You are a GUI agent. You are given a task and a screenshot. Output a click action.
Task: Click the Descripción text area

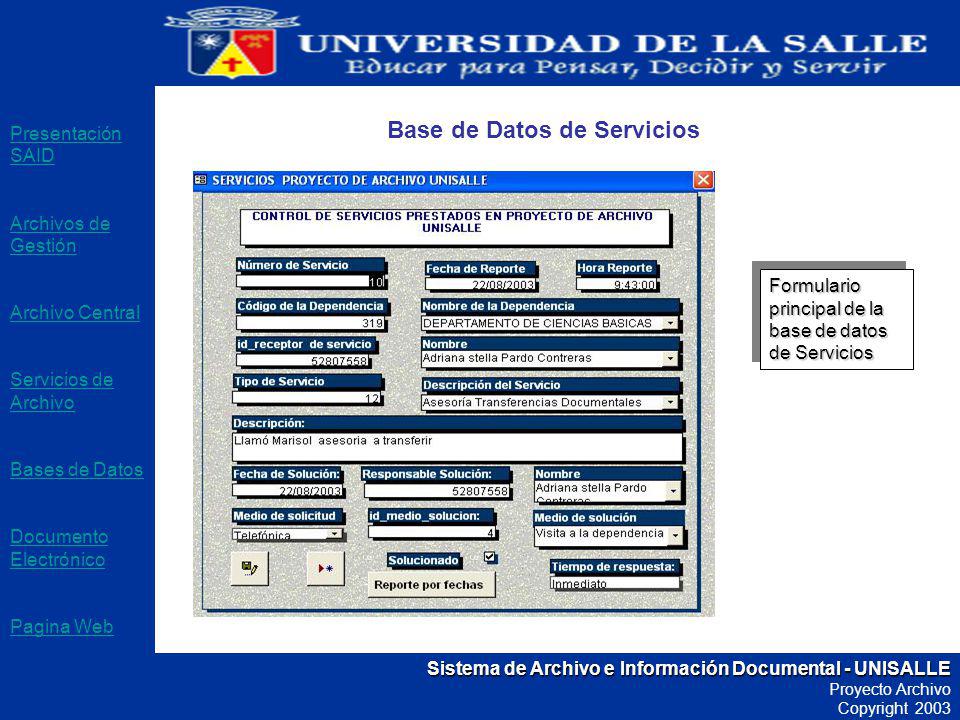(x=457, y=447)
